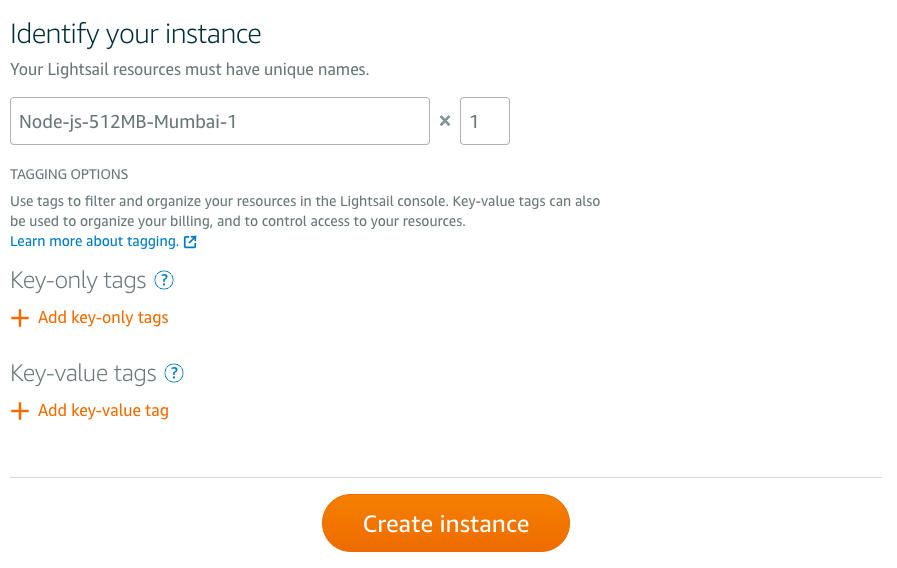Click the Key-only tags heading text
This screenshot has width=897, height=568.
[x=78, y=281]
